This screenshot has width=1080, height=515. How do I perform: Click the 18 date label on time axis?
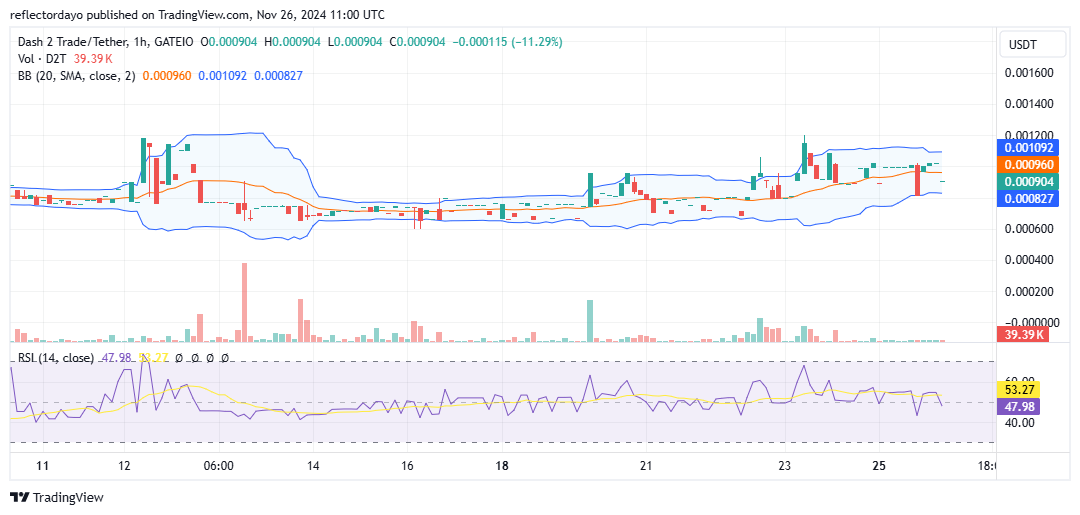(x=502, y=466)
